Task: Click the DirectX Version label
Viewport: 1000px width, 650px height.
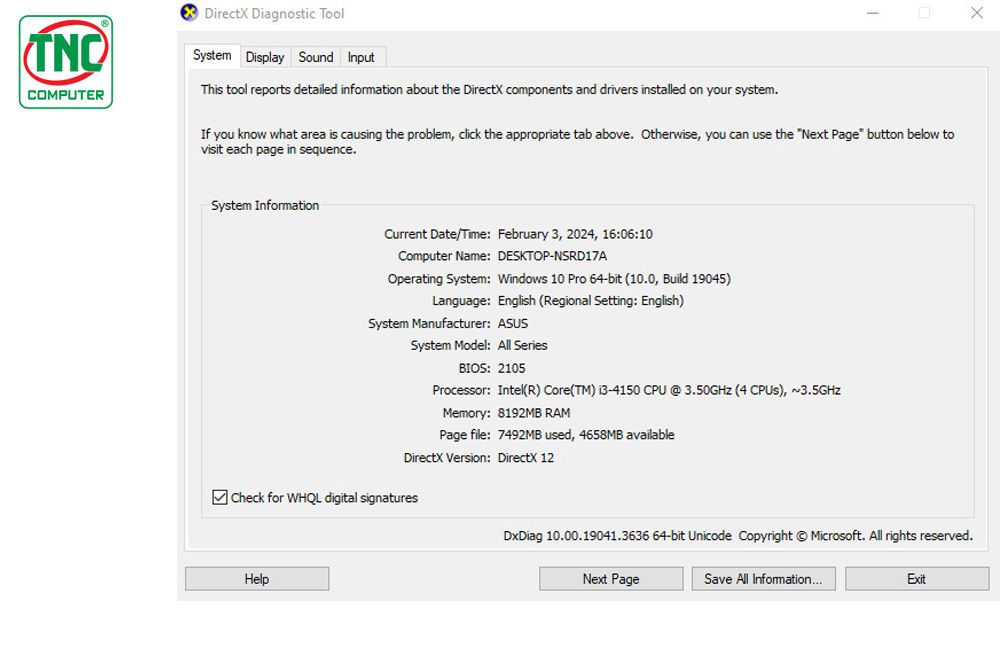Action: pos(447,457)
